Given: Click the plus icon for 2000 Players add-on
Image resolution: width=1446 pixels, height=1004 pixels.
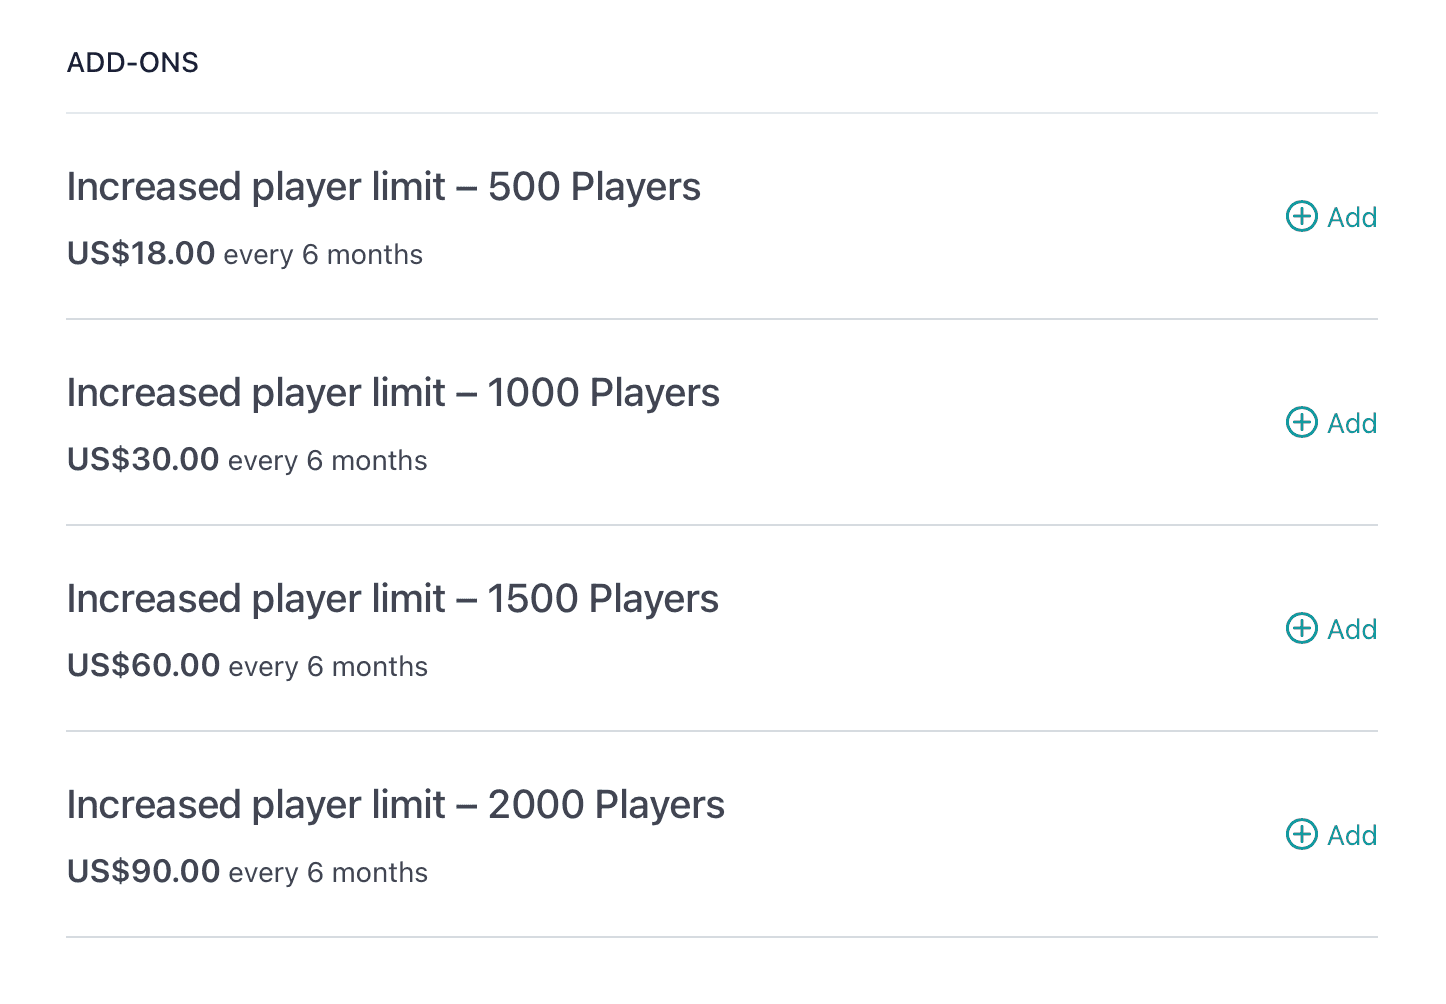Looking at the screenshot, I should (x=1301, y=834).
